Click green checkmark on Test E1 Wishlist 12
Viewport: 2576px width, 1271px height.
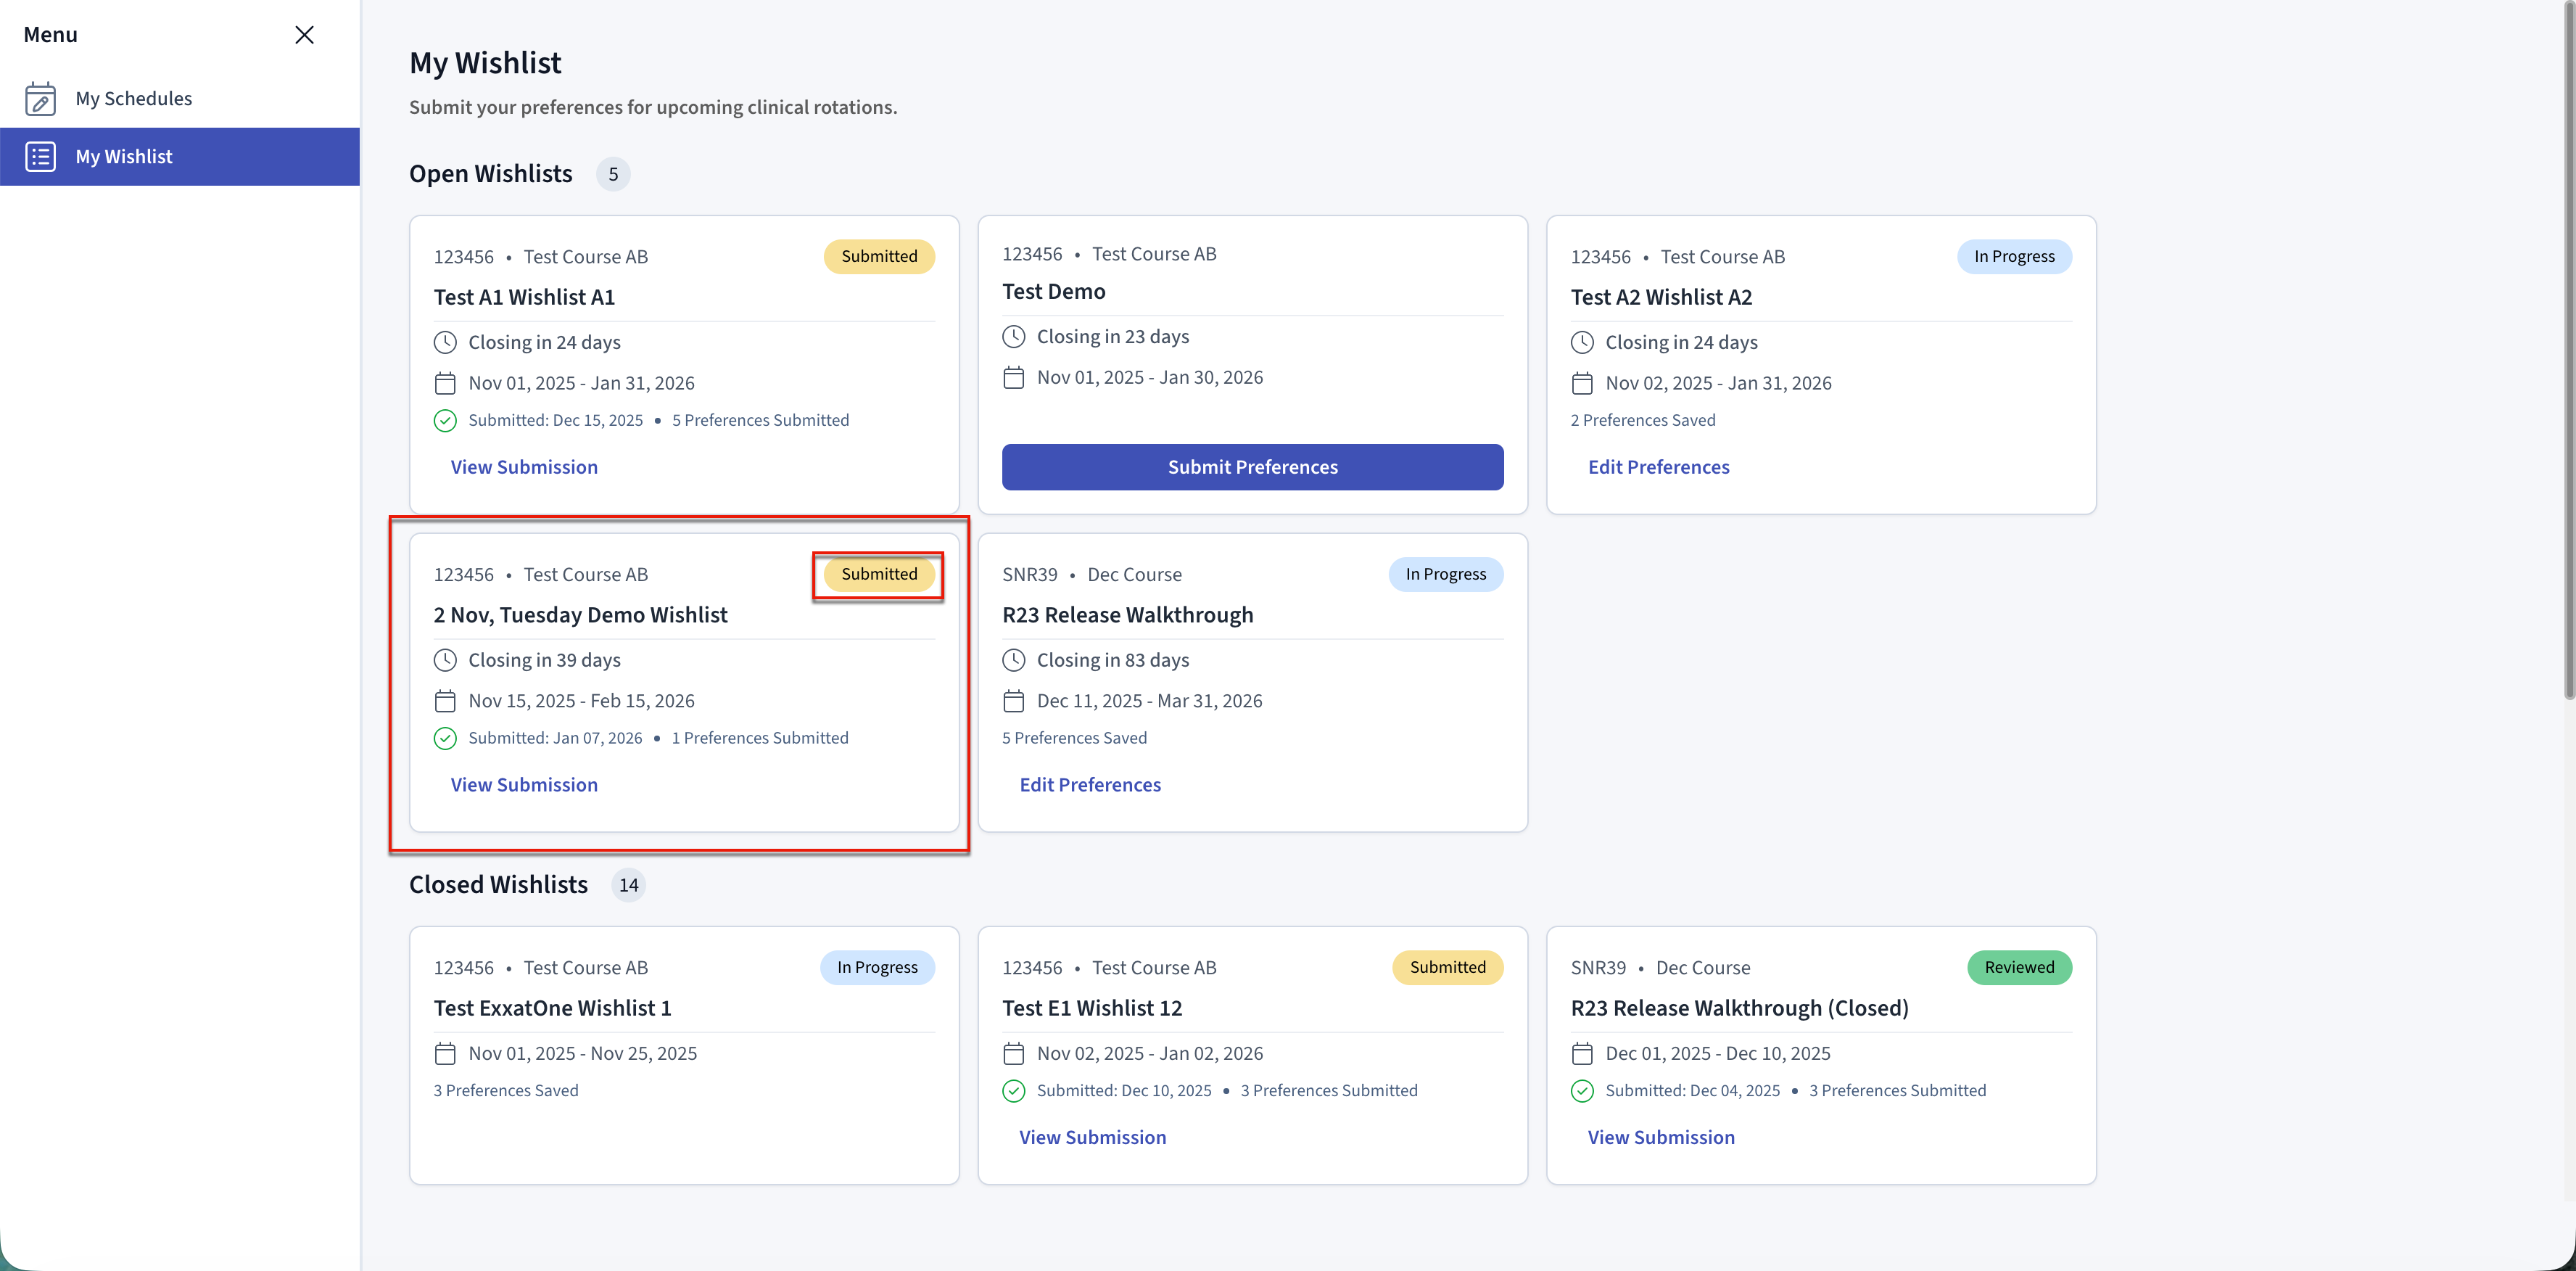[1013, 1091]
